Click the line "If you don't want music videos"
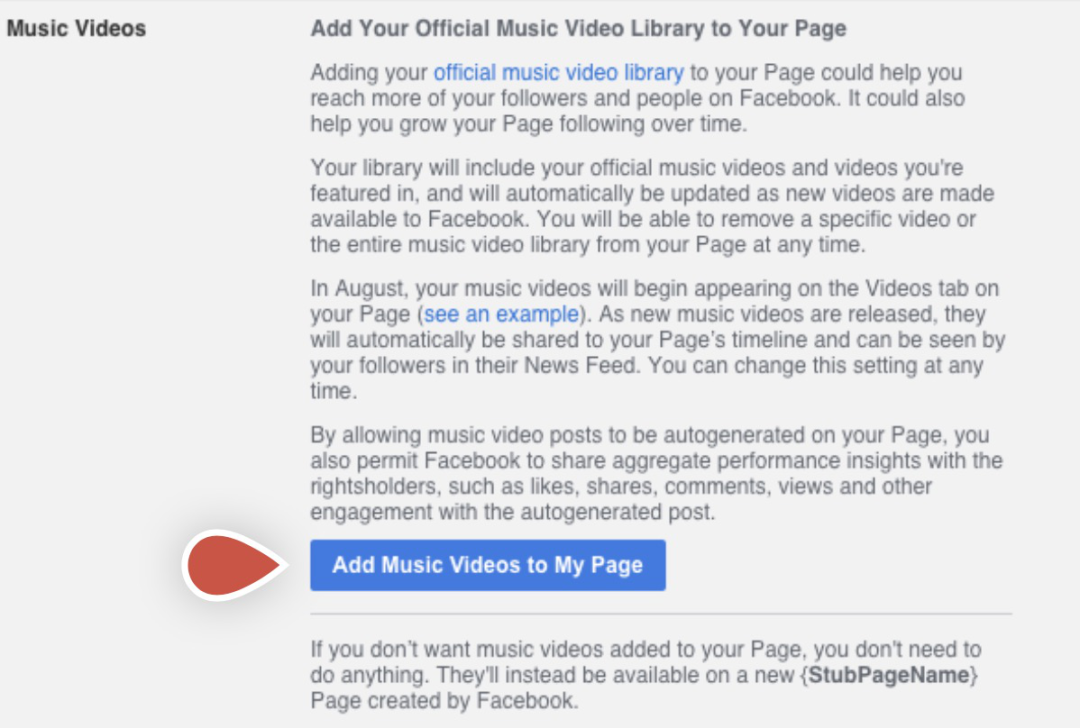Viewport: 1080px width, 728px height. [645, 649]
